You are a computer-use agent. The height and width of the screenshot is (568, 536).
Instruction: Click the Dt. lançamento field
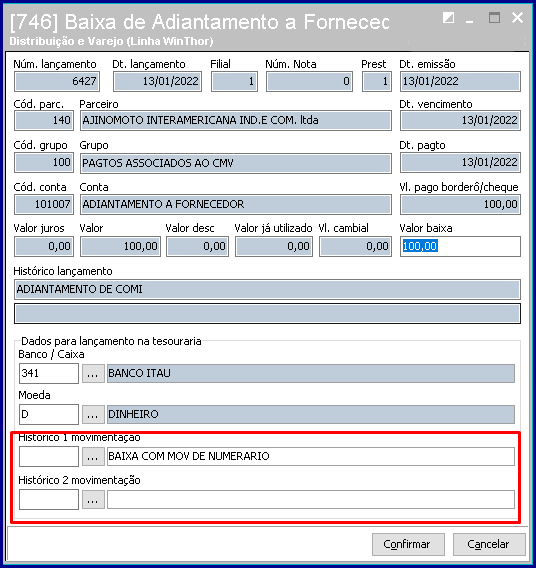157,81
